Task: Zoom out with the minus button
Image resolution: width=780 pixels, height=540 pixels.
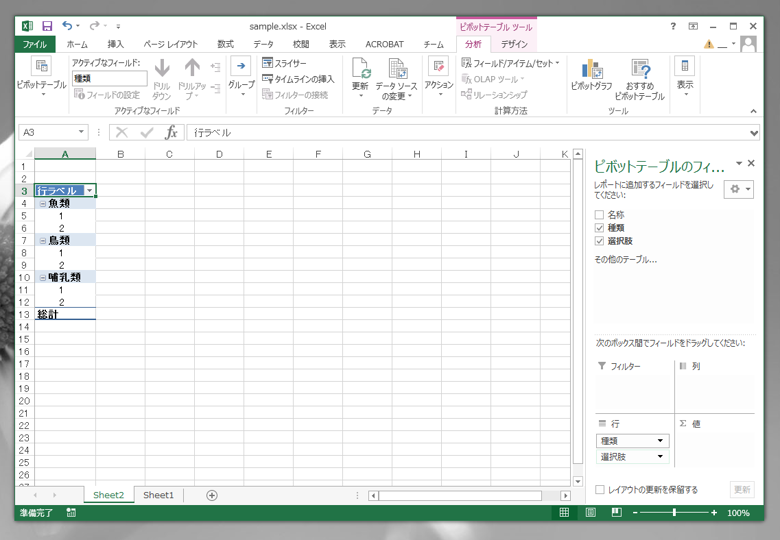Action: [x=635, y=513]
